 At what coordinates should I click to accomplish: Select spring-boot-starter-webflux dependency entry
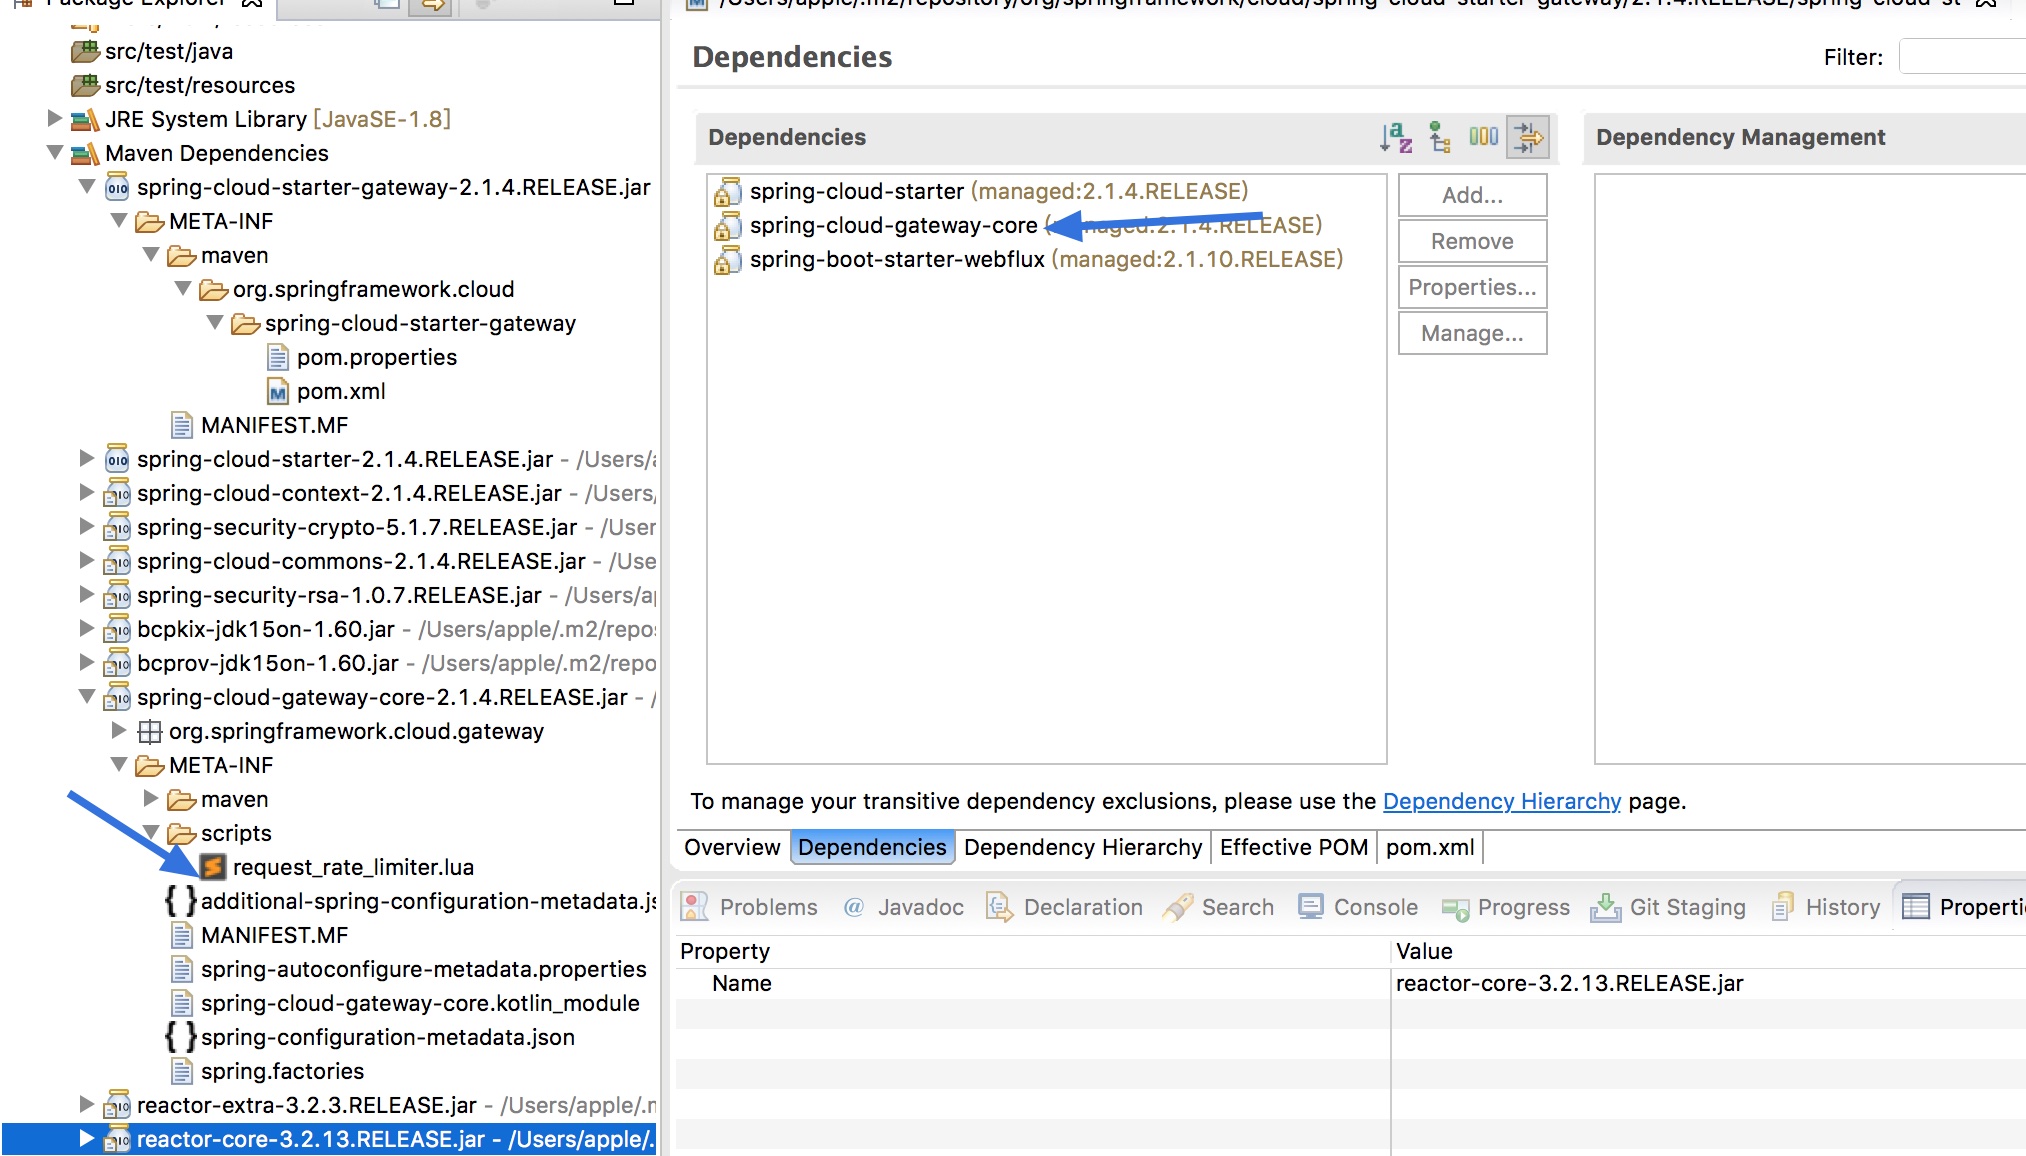tap(897, 259)
